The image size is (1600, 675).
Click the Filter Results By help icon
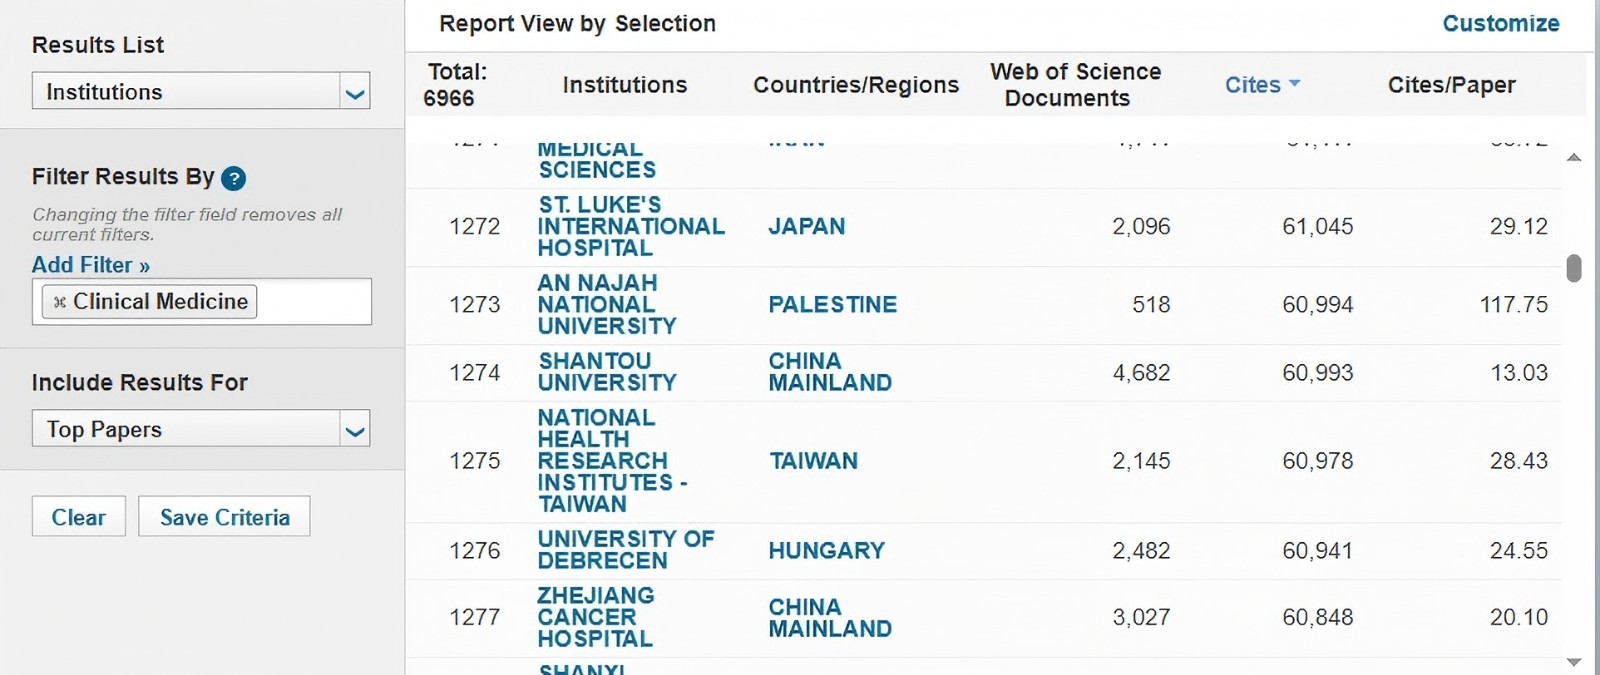[x=233, y=178]
